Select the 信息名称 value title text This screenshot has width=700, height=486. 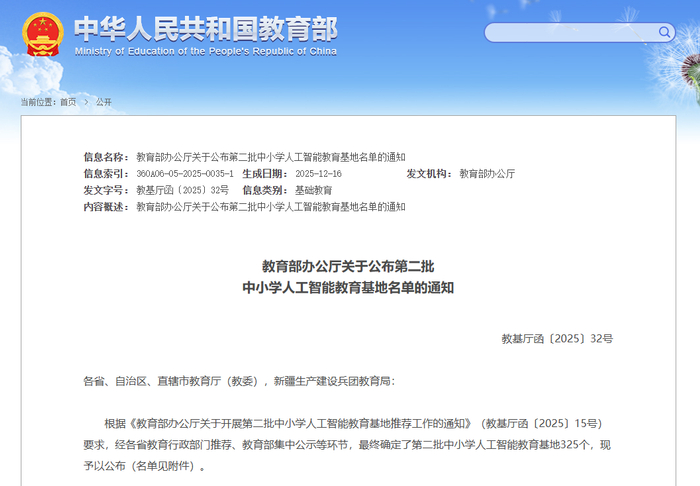(271, 157)
